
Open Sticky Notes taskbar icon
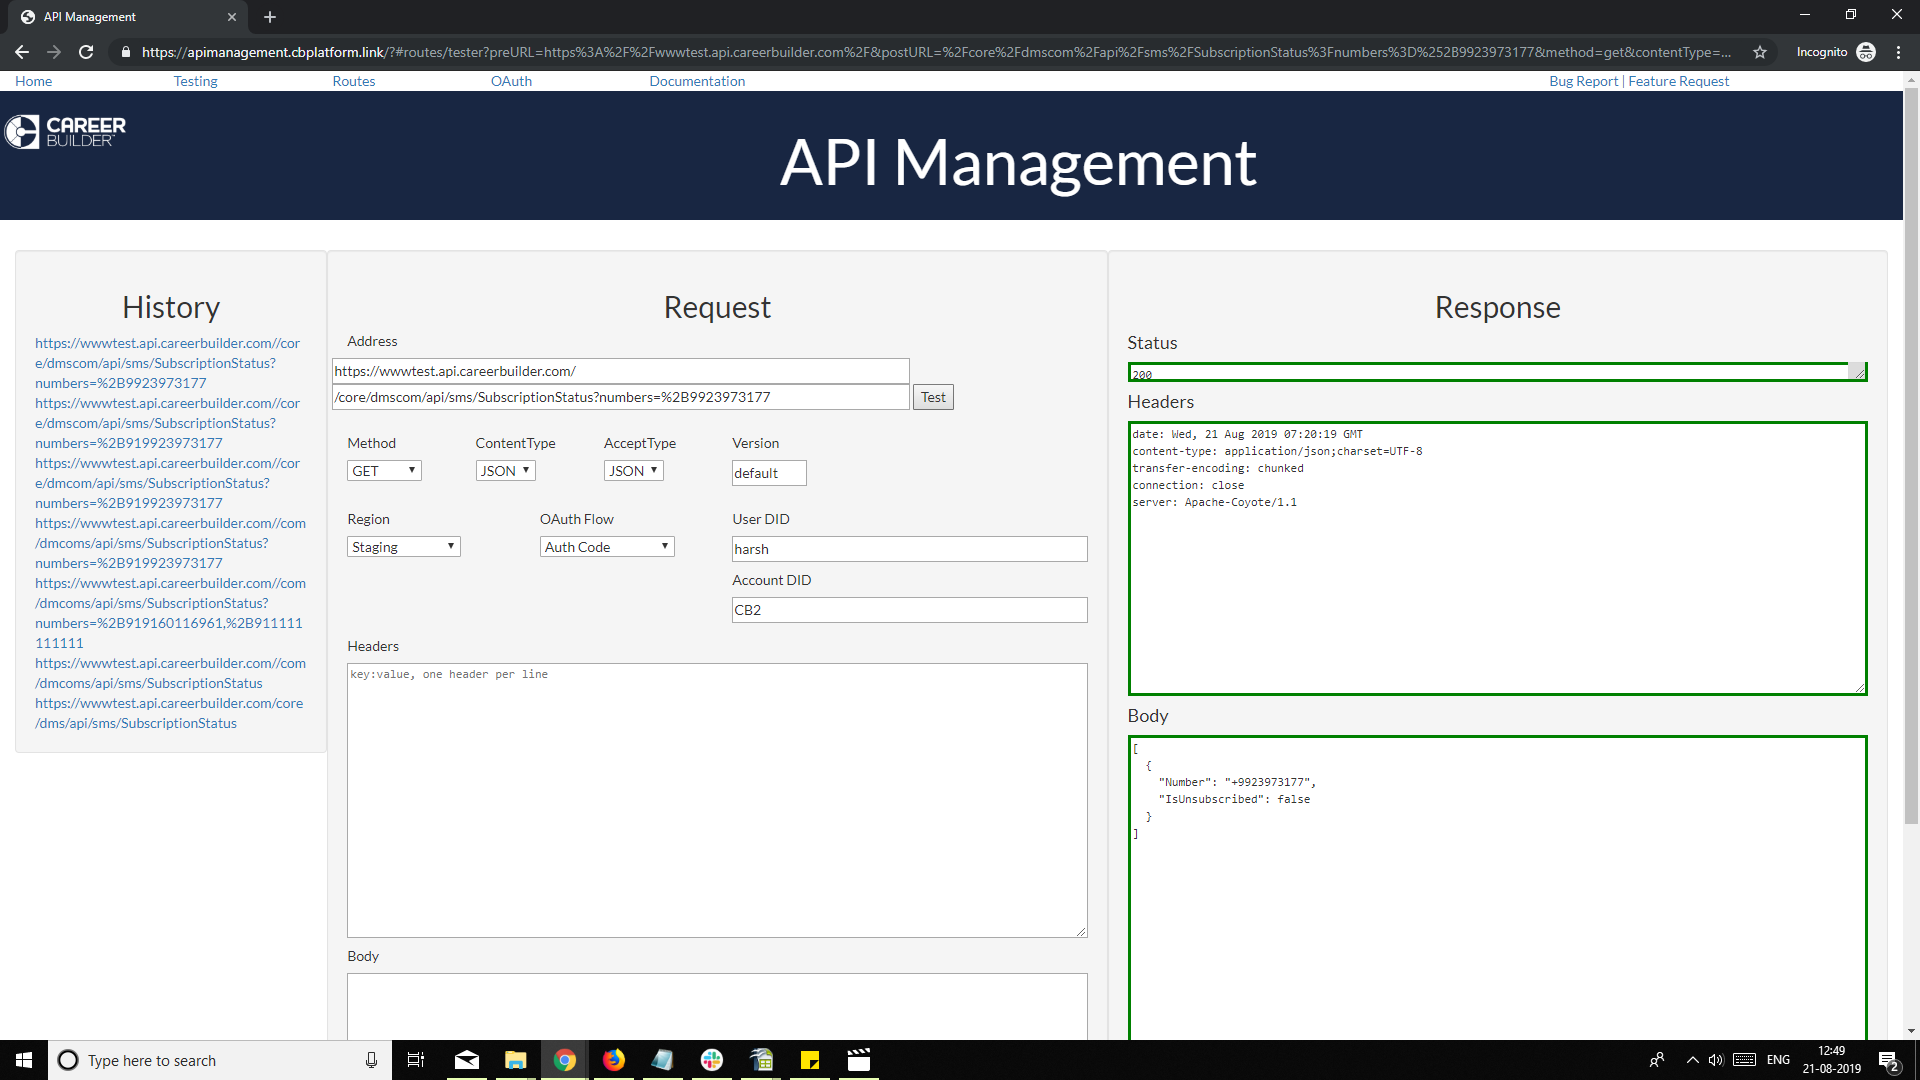click(x=809, y=1060)
